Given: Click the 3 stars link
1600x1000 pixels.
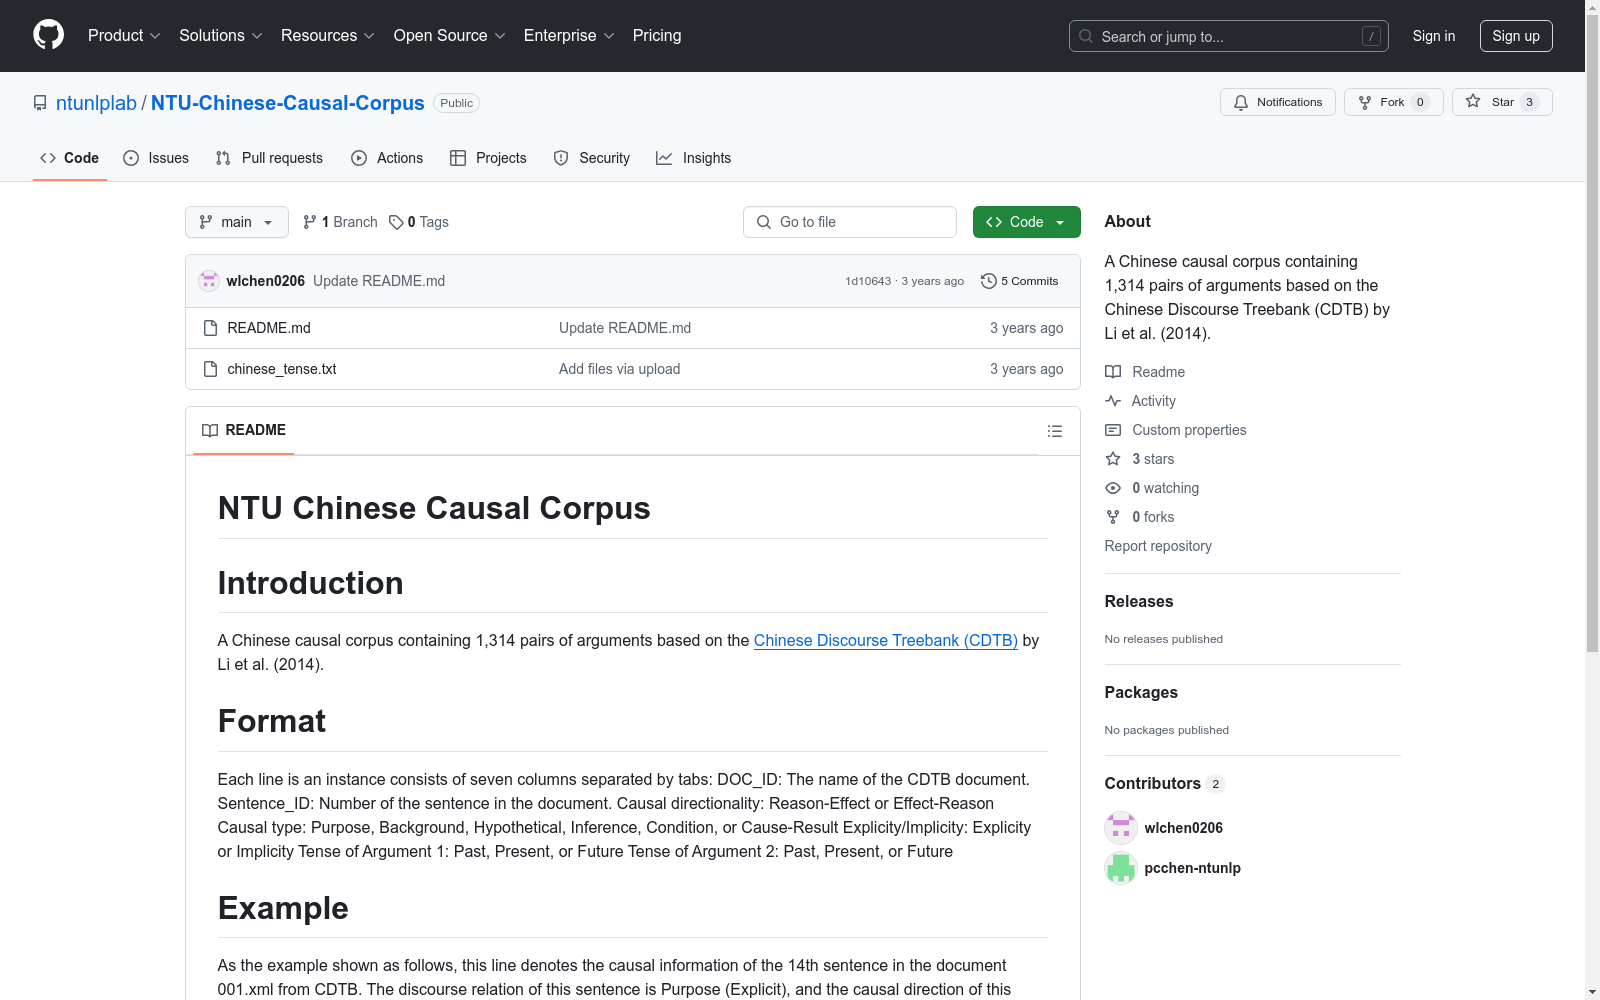Looking at the screenshot, I should point(1153,459).
